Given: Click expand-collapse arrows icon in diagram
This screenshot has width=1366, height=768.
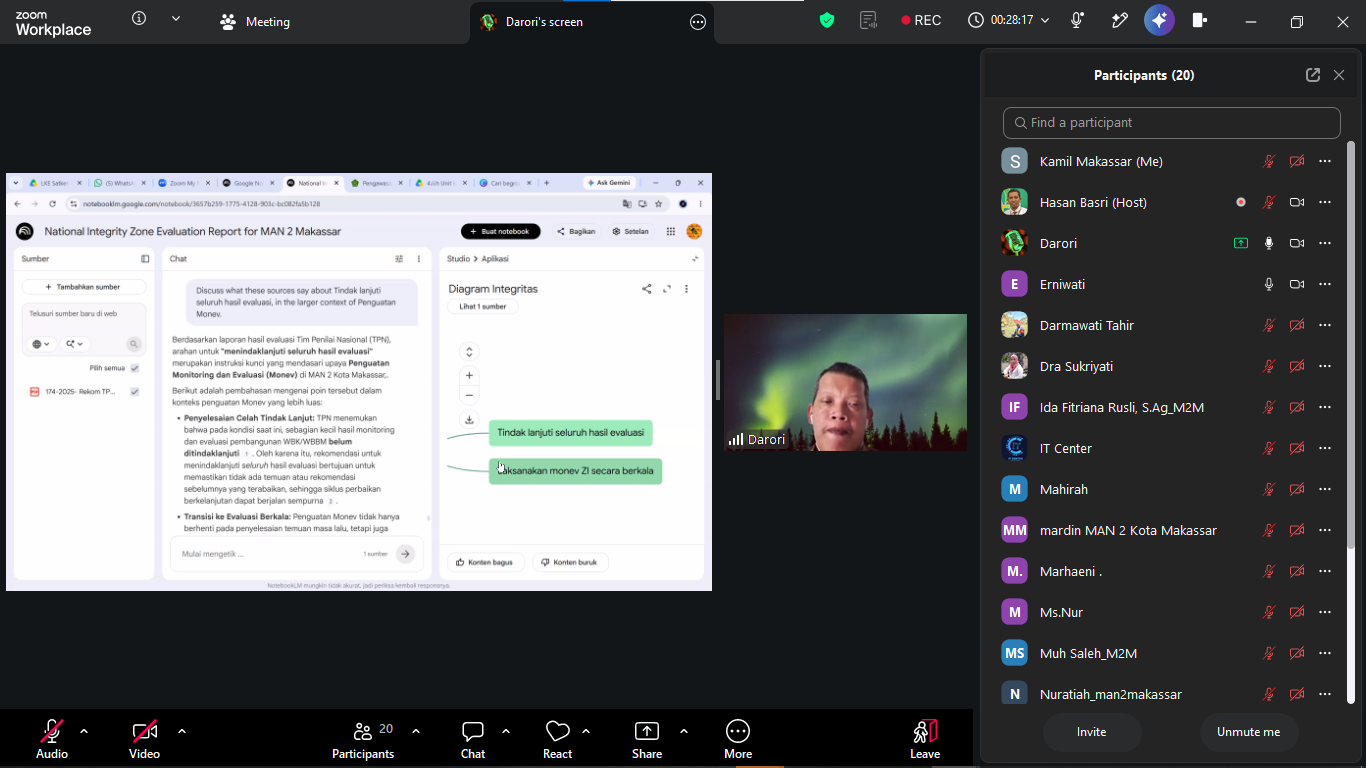Looking at the screenshot, I should [469, 351].
